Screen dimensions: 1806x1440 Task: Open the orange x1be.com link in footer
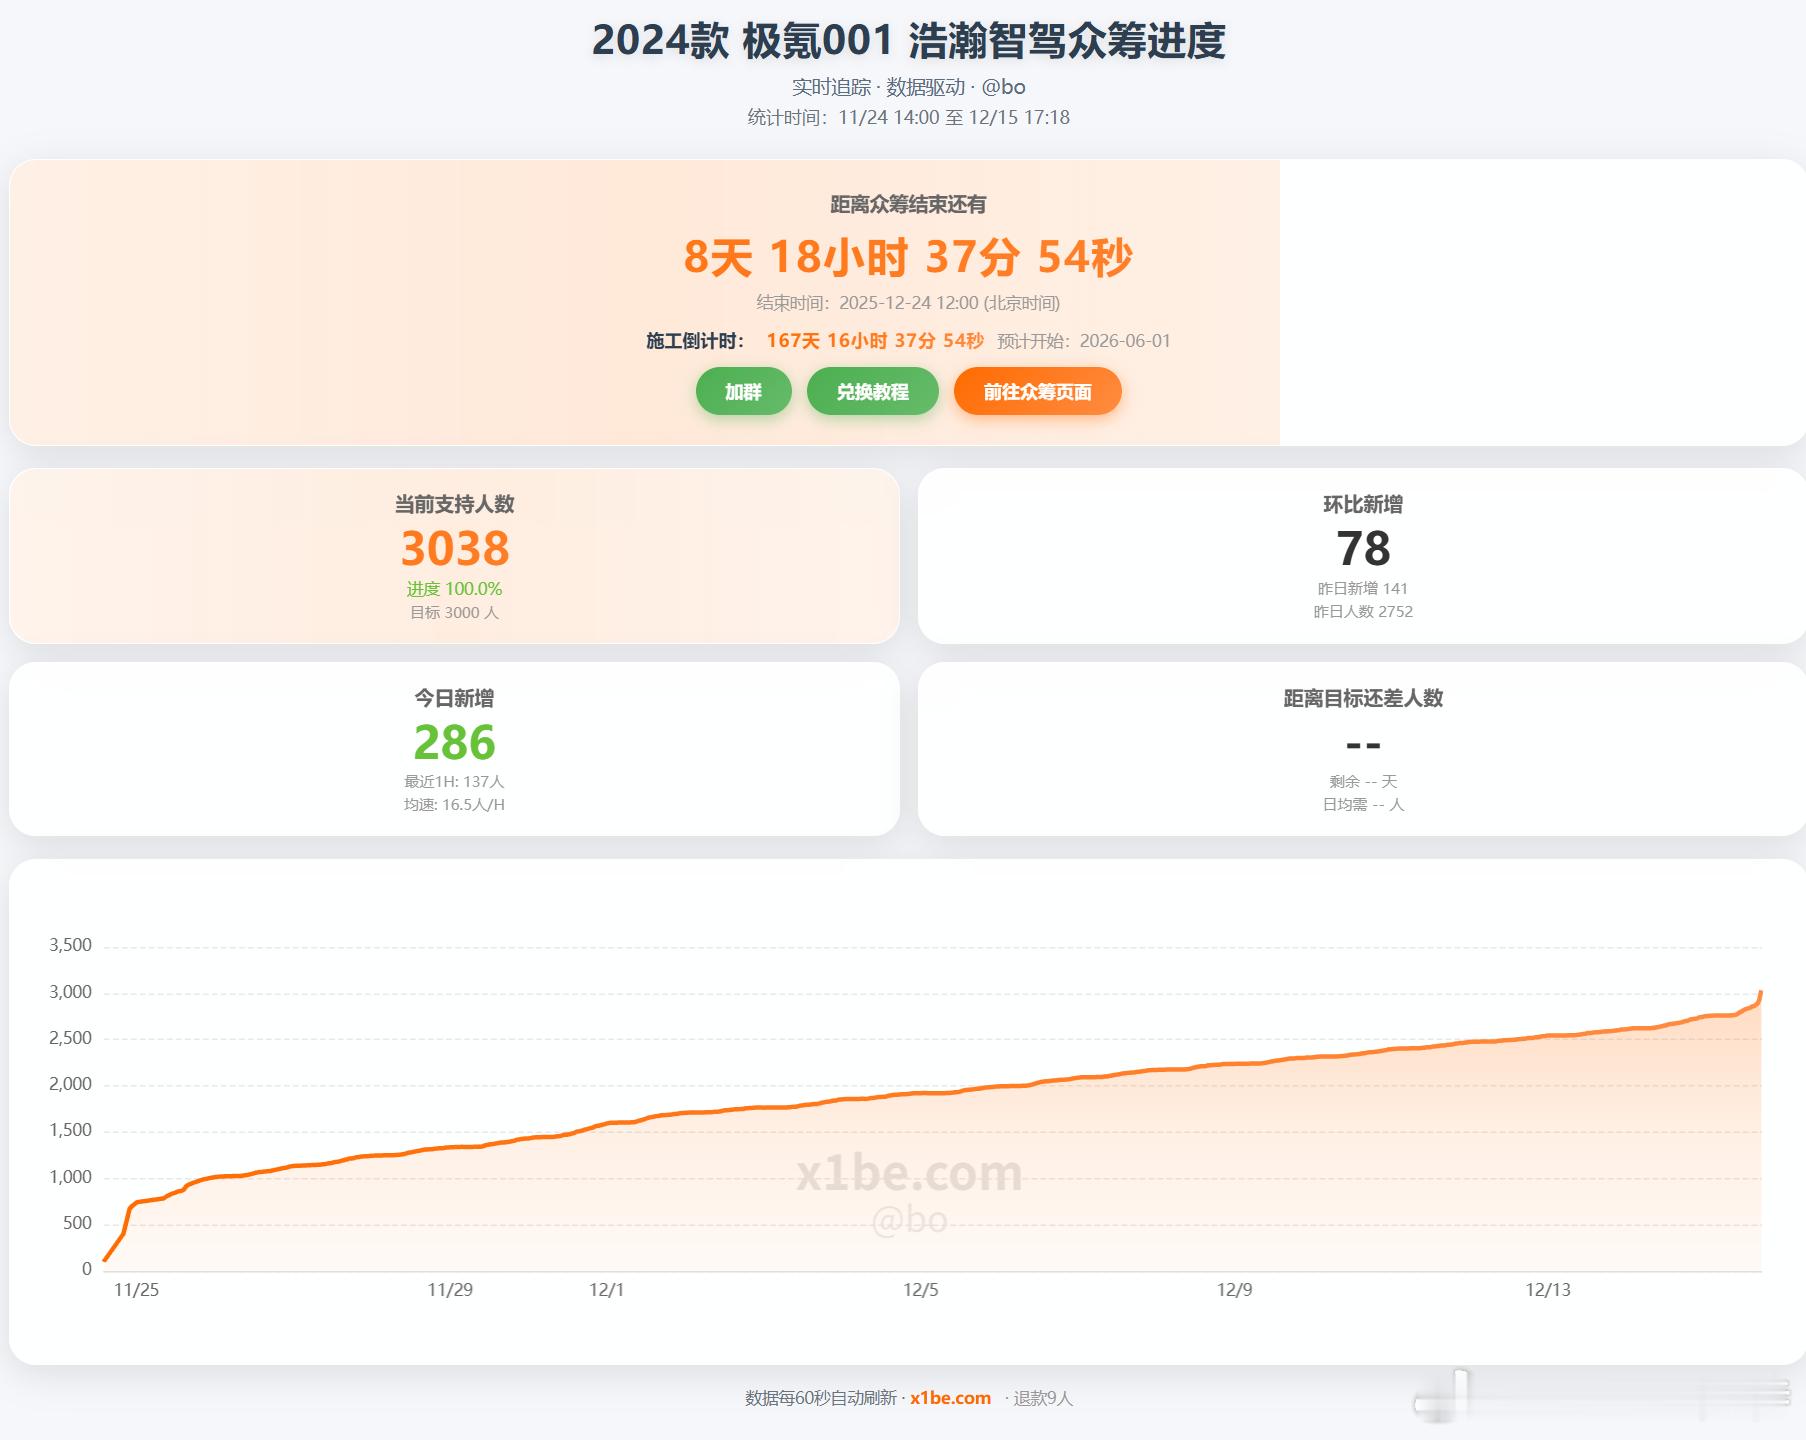(950, 1398)
